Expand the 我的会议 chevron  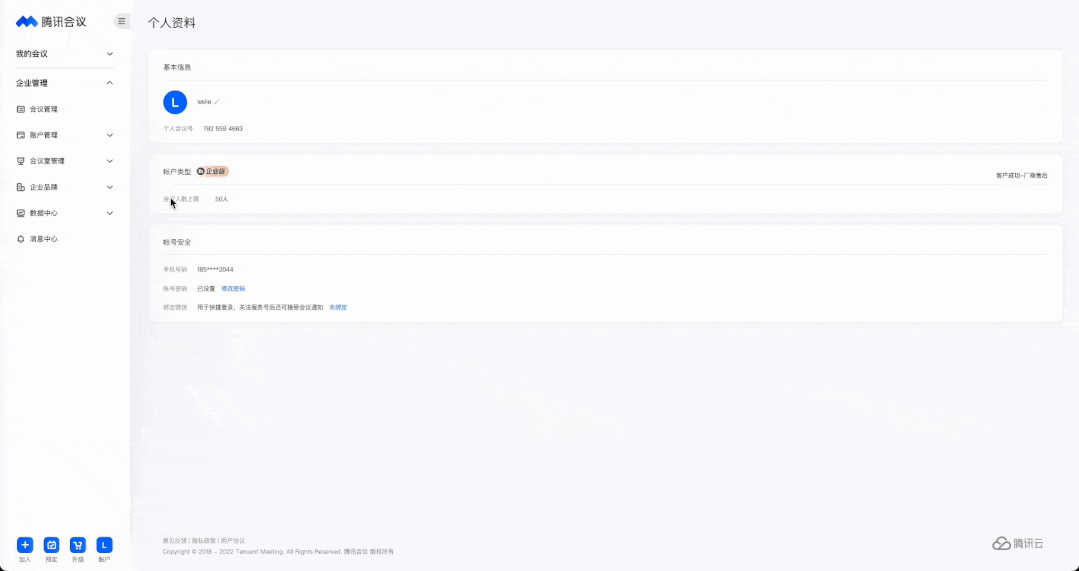(x=110, y=54)
